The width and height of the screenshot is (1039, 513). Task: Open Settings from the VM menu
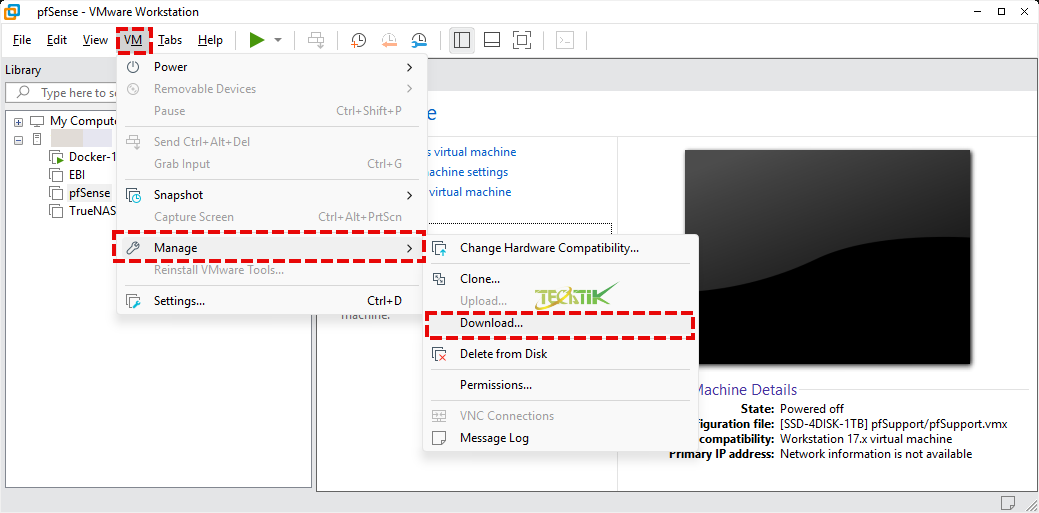pos(272,301)
